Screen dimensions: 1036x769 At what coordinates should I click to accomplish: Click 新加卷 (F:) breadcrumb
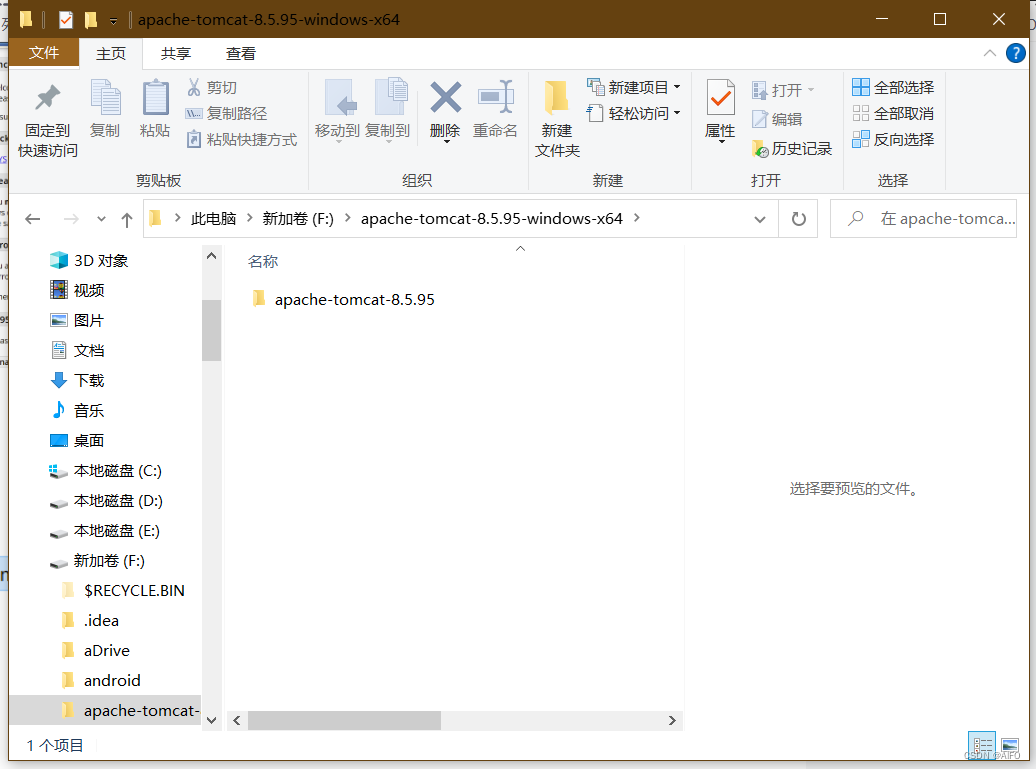[298, 219]
